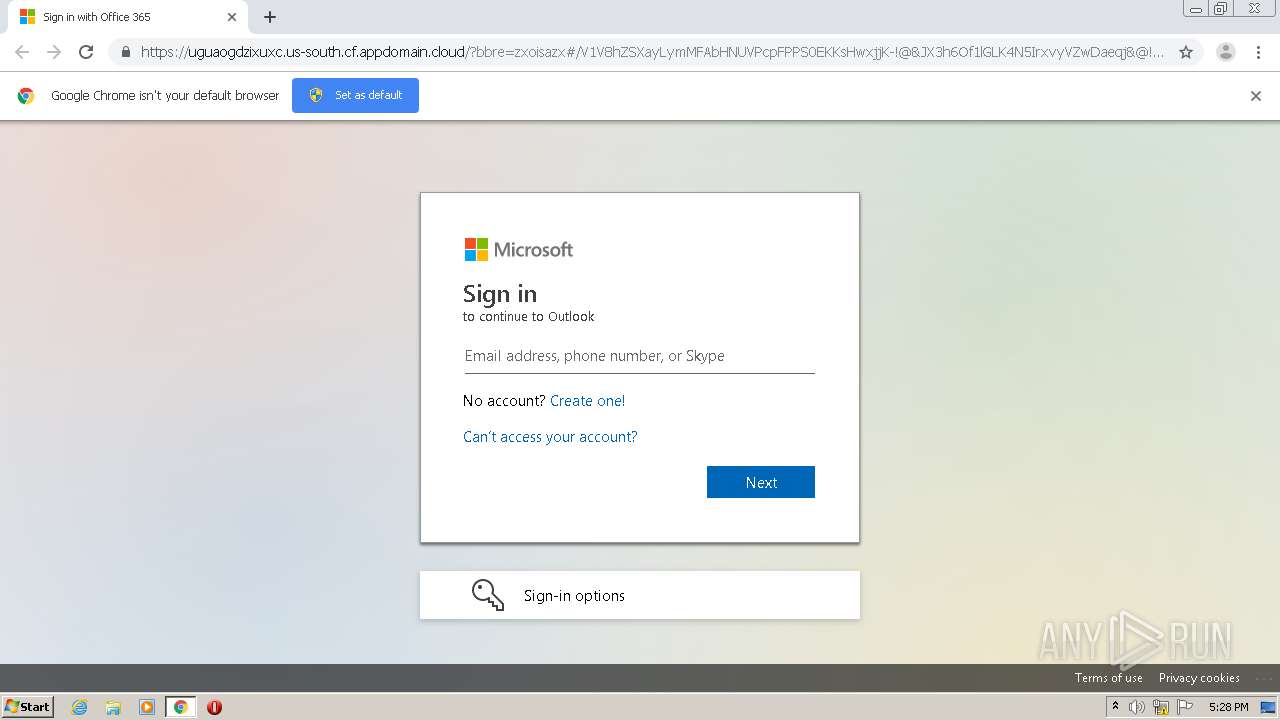
Task: Open a new tab with plus icon
Action: 270,17
